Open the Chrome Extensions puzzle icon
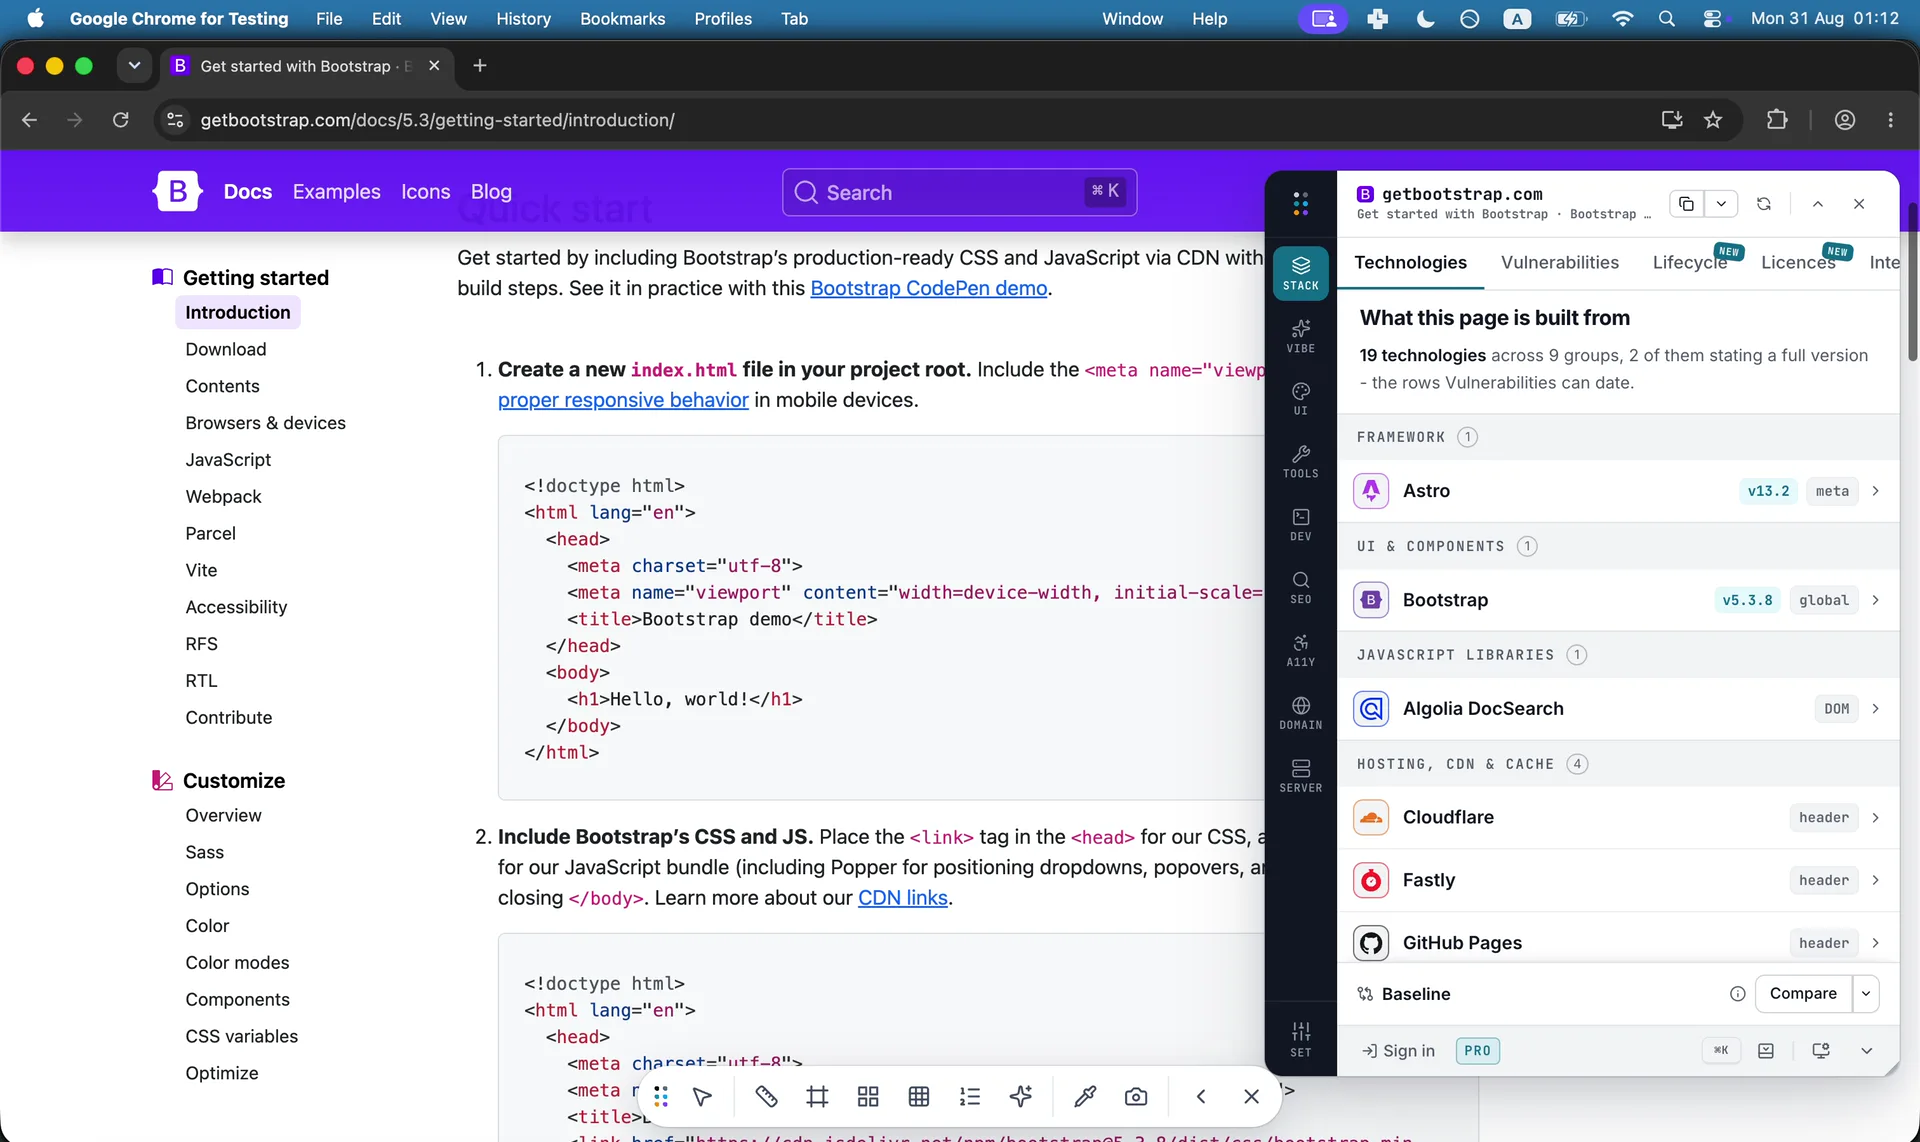Viewport: 1920px width, 1142px height. (x=1777, y=120)
